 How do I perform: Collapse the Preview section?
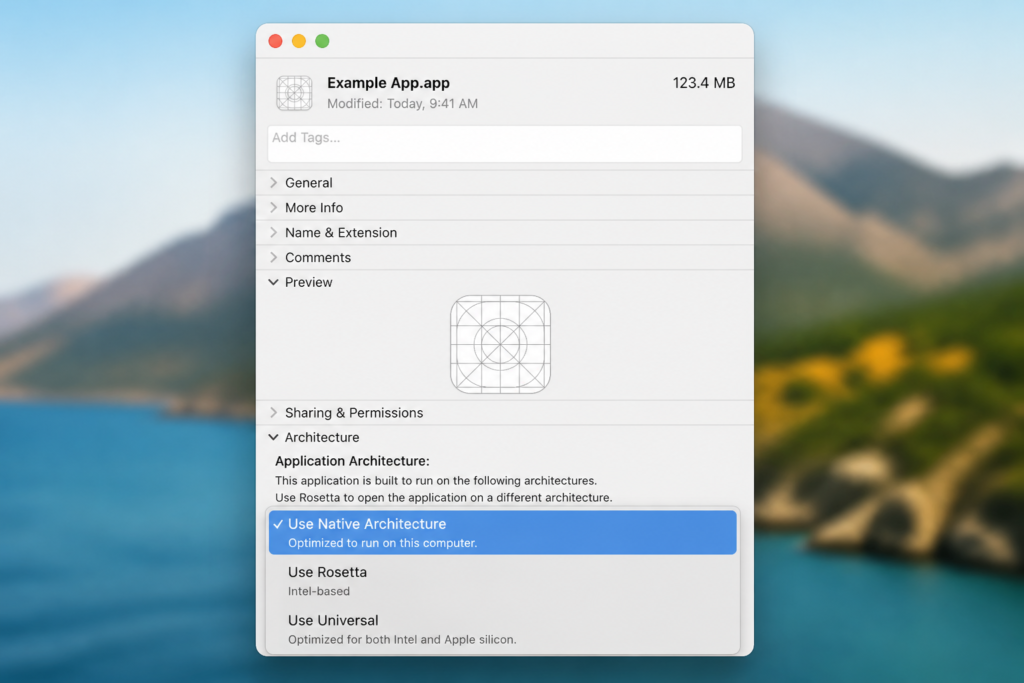tap(273, 282)
